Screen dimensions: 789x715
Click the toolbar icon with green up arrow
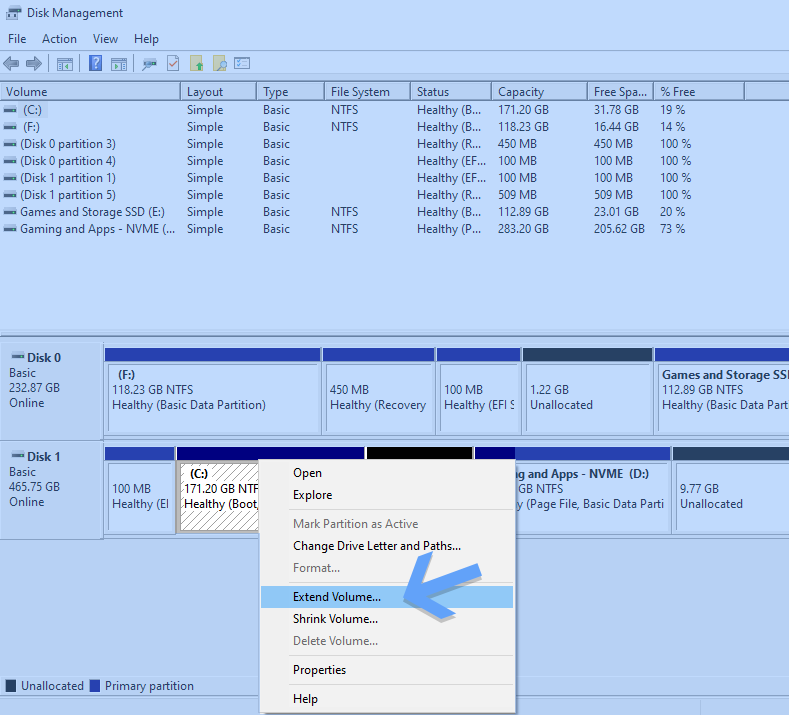pyautogui.click(x=196, y=63)
